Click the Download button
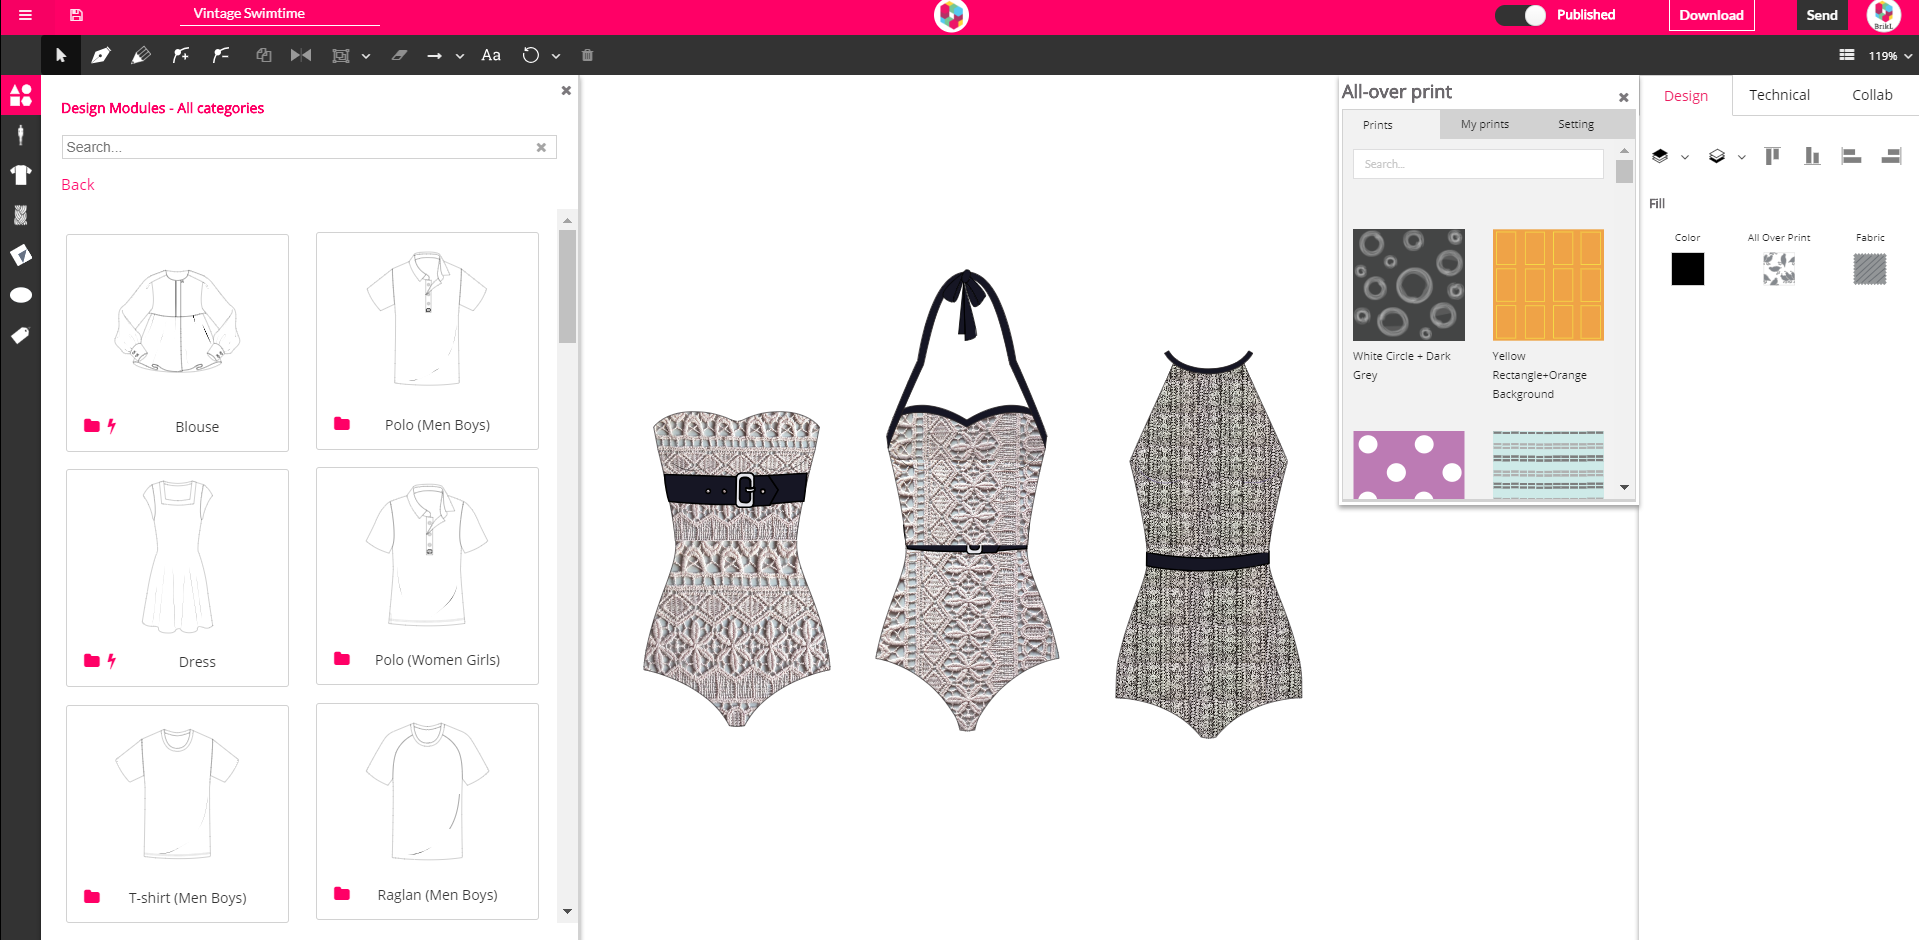This screenshot has width=1919, height=940. [x=1711, y=15]
